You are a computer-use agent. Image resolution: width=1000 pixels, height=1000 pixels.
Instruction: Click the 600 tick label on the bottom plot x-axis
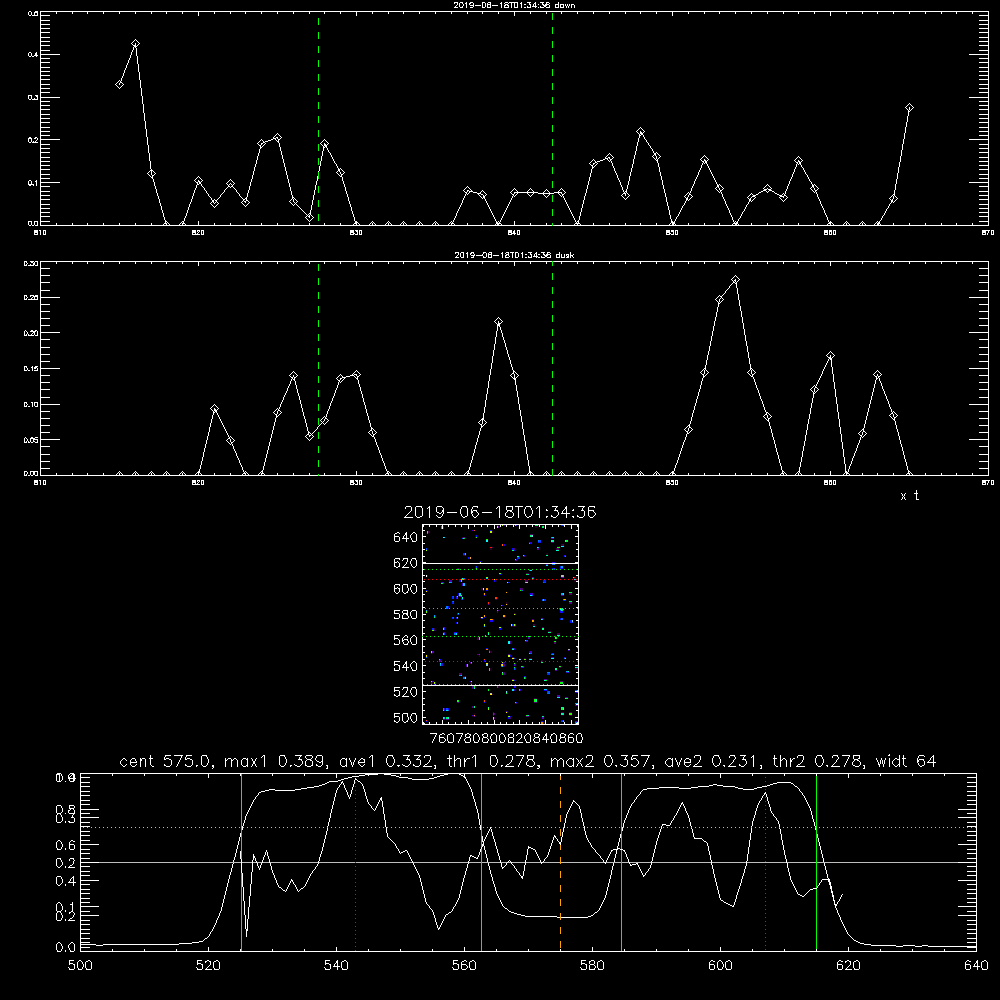point(720,966)
